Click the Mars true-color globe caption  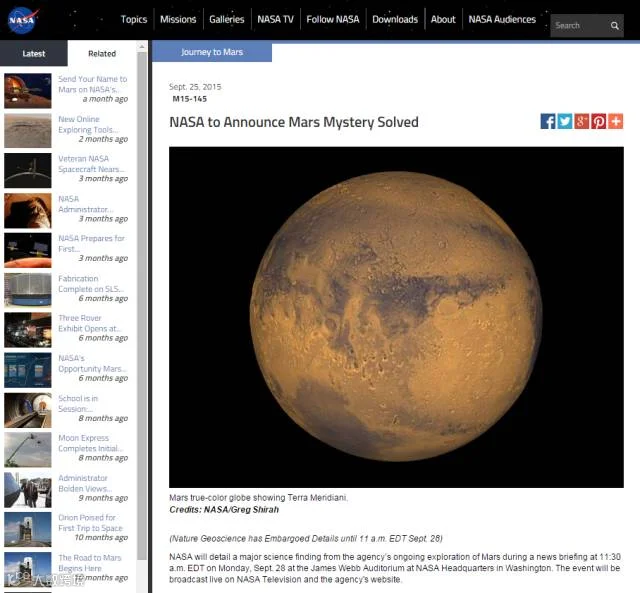point(258,497)
